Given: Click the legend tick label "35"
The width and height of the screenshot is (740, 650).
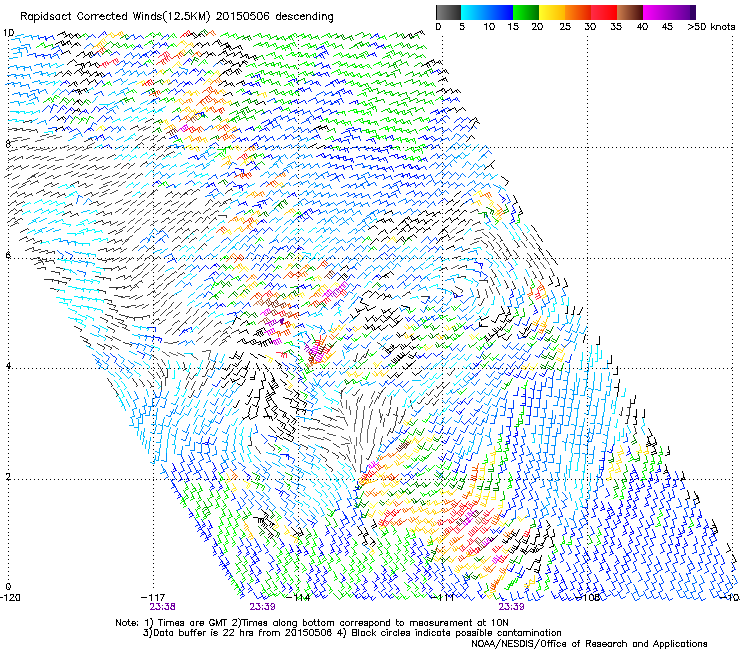Looking at the screenshot, I should pos(616,27).
